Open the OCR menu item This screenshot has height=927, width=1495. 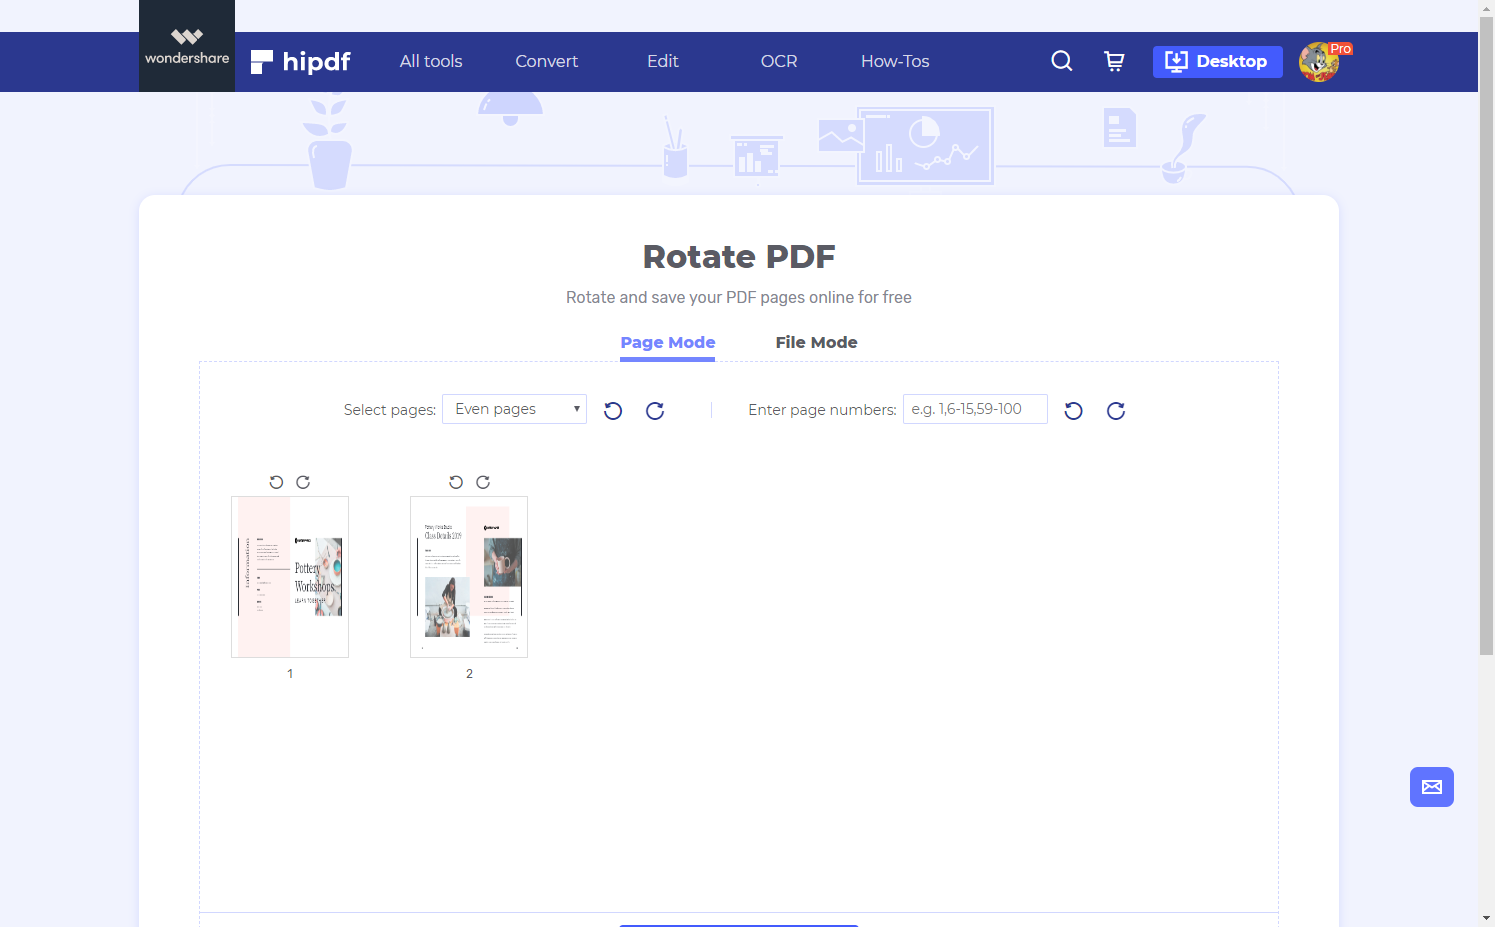pos(779,61)
